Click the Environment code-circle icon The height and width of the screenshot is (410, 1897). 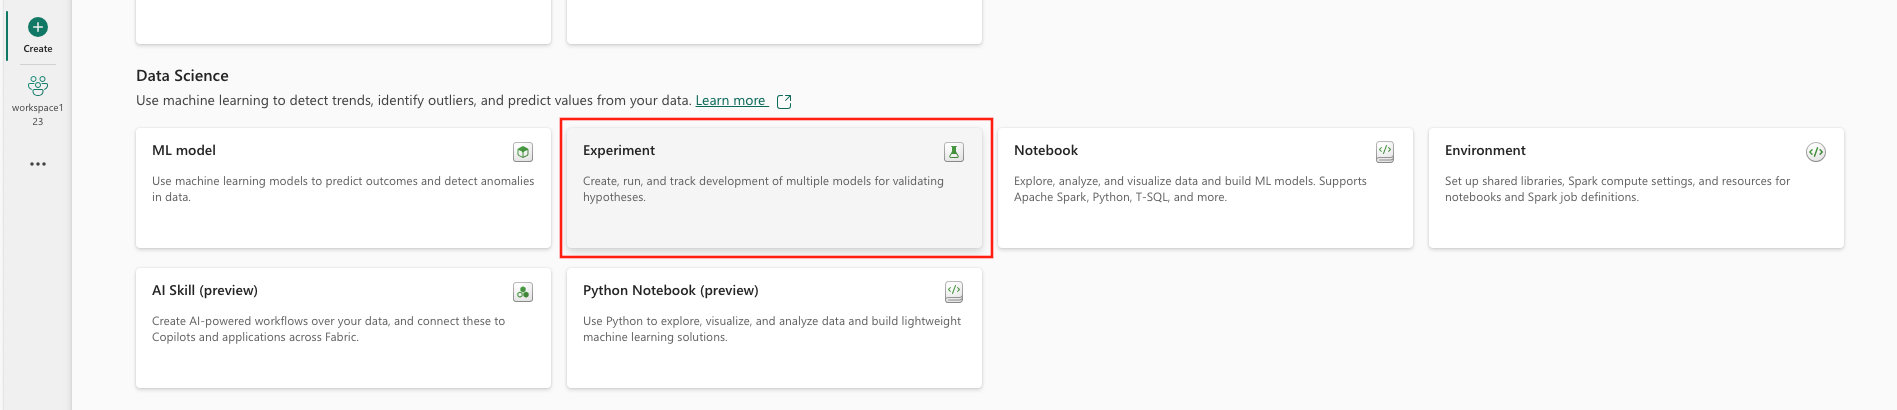(x=1816, y=152)
